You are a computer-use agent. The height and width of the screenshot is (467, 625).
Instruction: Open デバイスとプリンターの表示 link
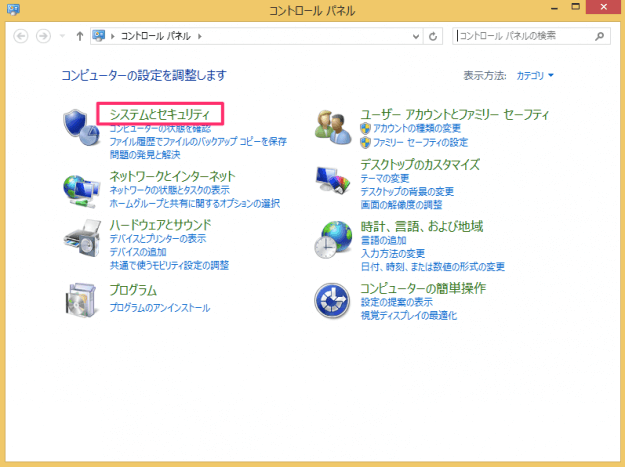(x=158, y=239)
